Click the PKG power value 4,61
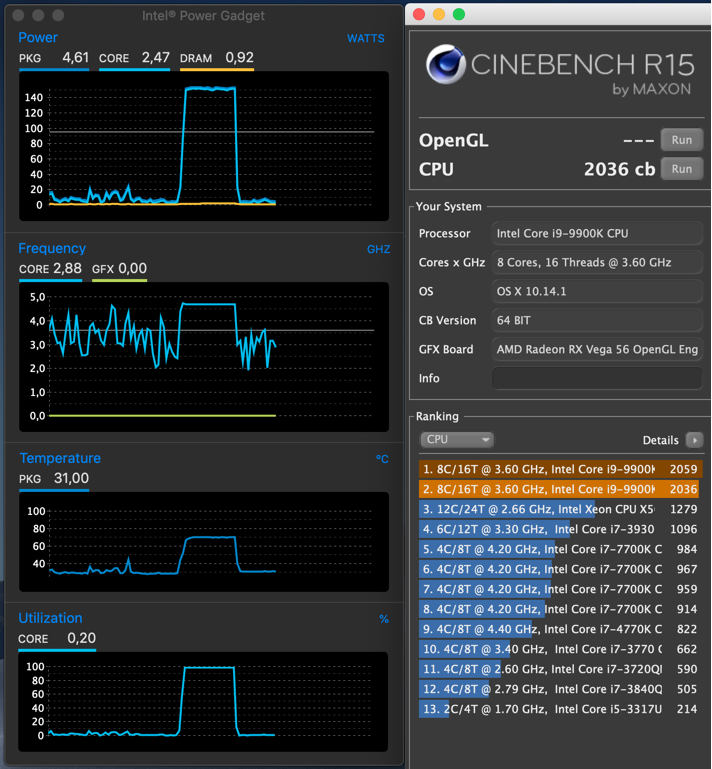The image size is (712, 769). tap(76, 57)
